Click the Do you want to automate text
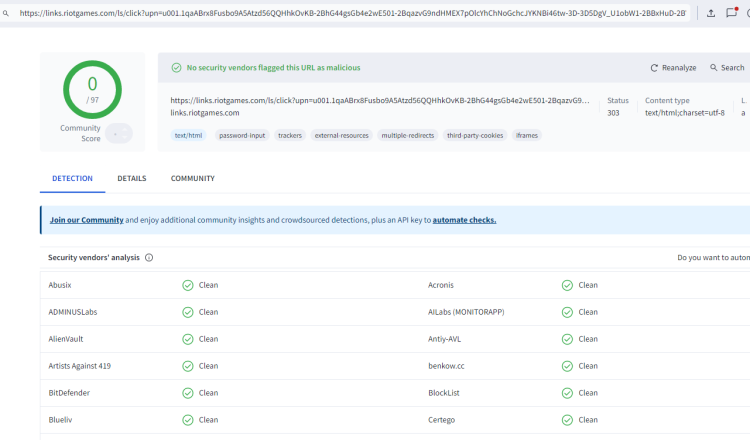750x440 pixels. [713, 257]
